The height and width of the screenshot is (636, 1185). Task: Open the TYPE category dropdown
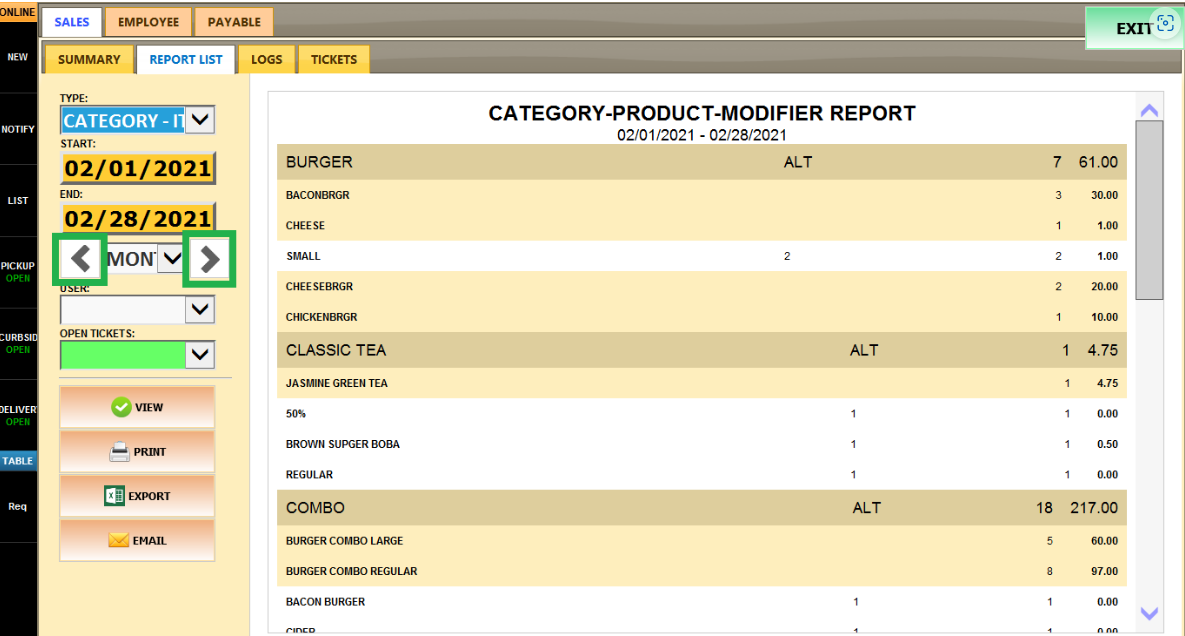[x=201, y=121]
